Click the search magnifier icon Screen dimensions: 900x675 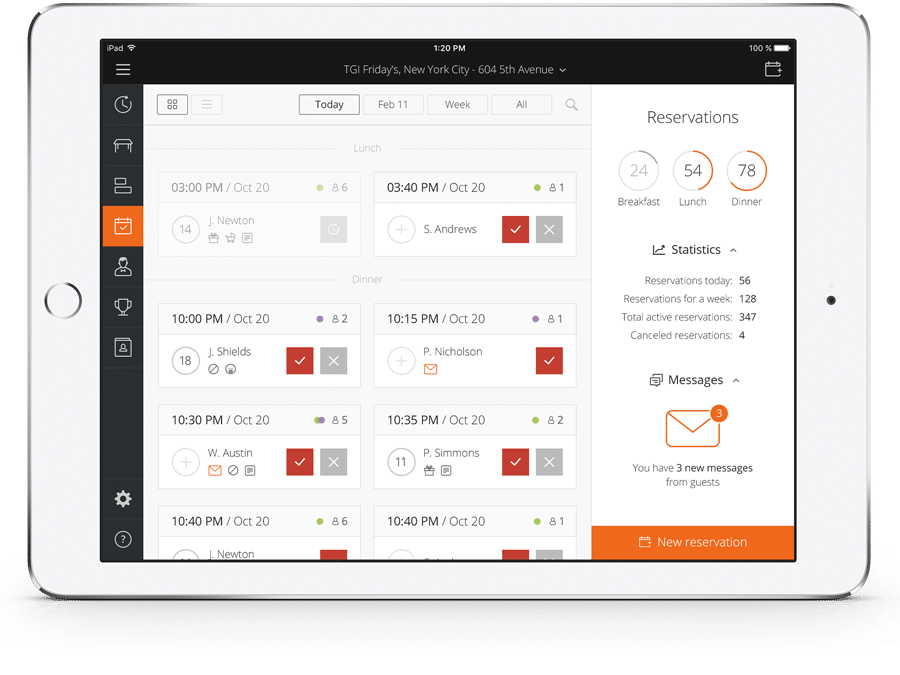pyautogui.click(x=572, y=104)
